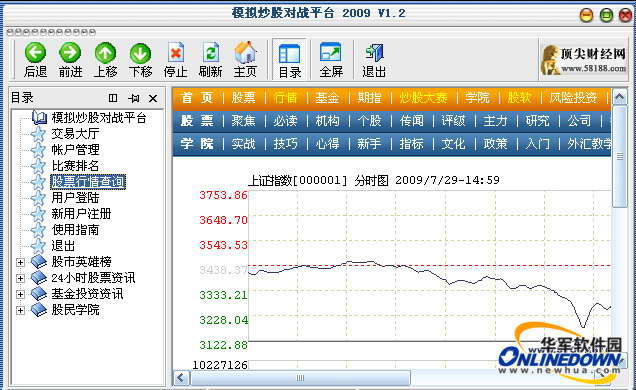Pin the 目录 panel with the pushpin

coord(134,98)
